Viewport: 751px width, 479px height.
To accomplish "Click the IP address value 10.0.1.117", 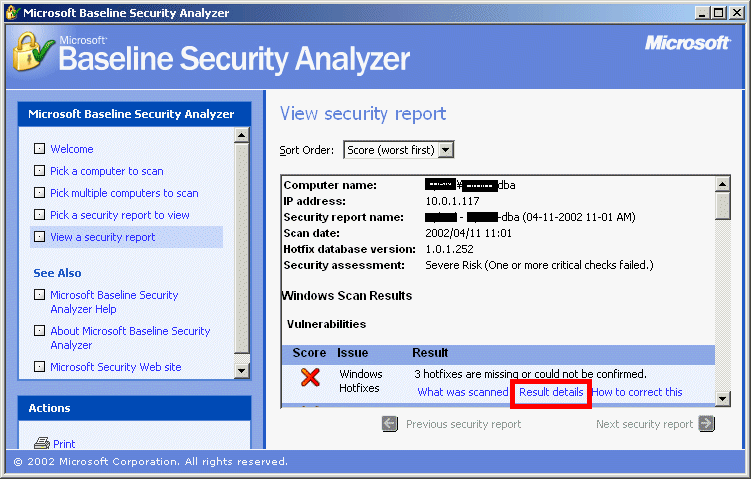I will [x=452, y=201].
